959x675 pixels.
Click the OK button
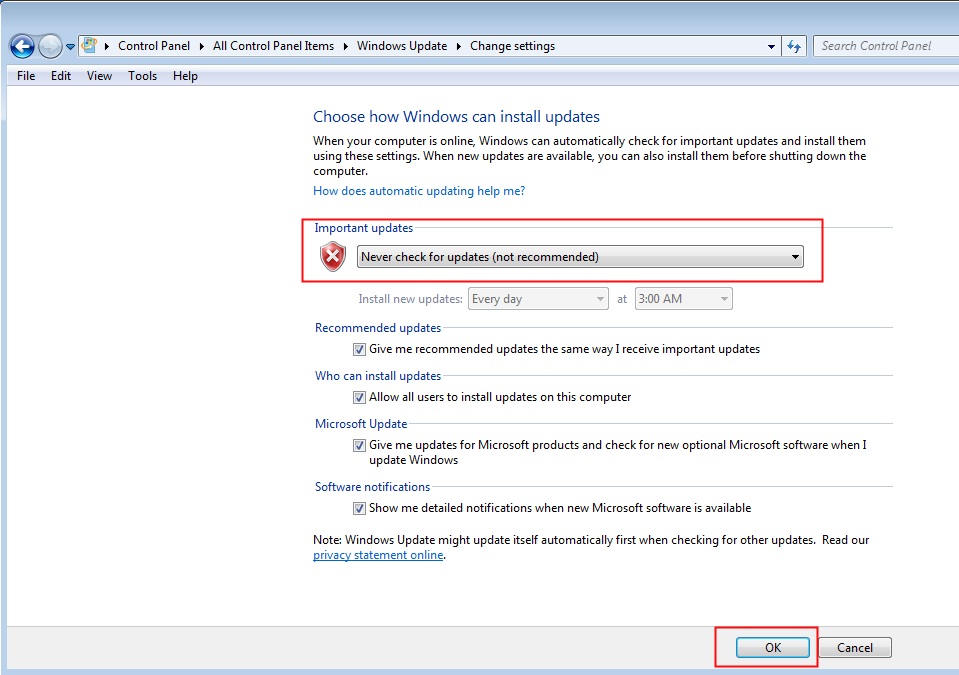[772, 647]
